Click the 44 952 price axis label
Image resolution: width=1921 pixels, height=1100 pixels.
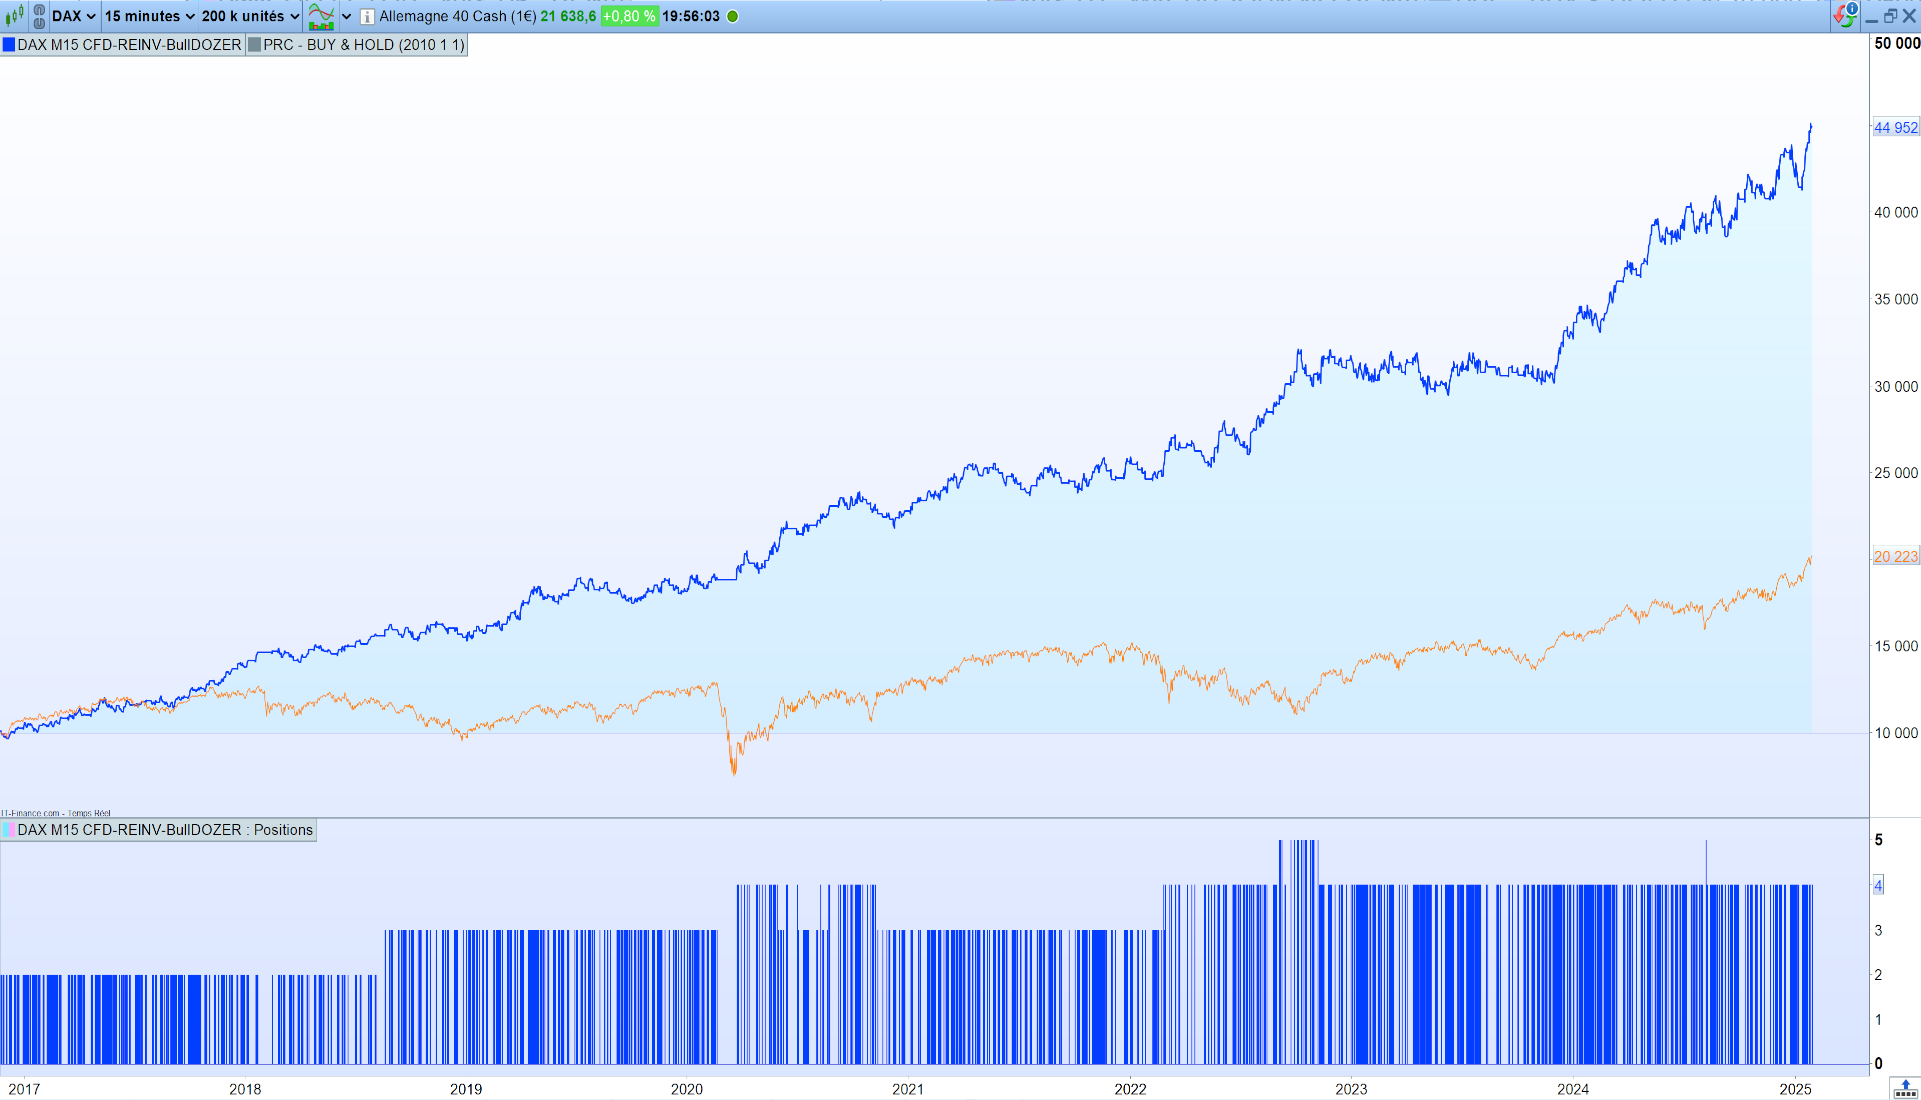(x=1895, y=127)
